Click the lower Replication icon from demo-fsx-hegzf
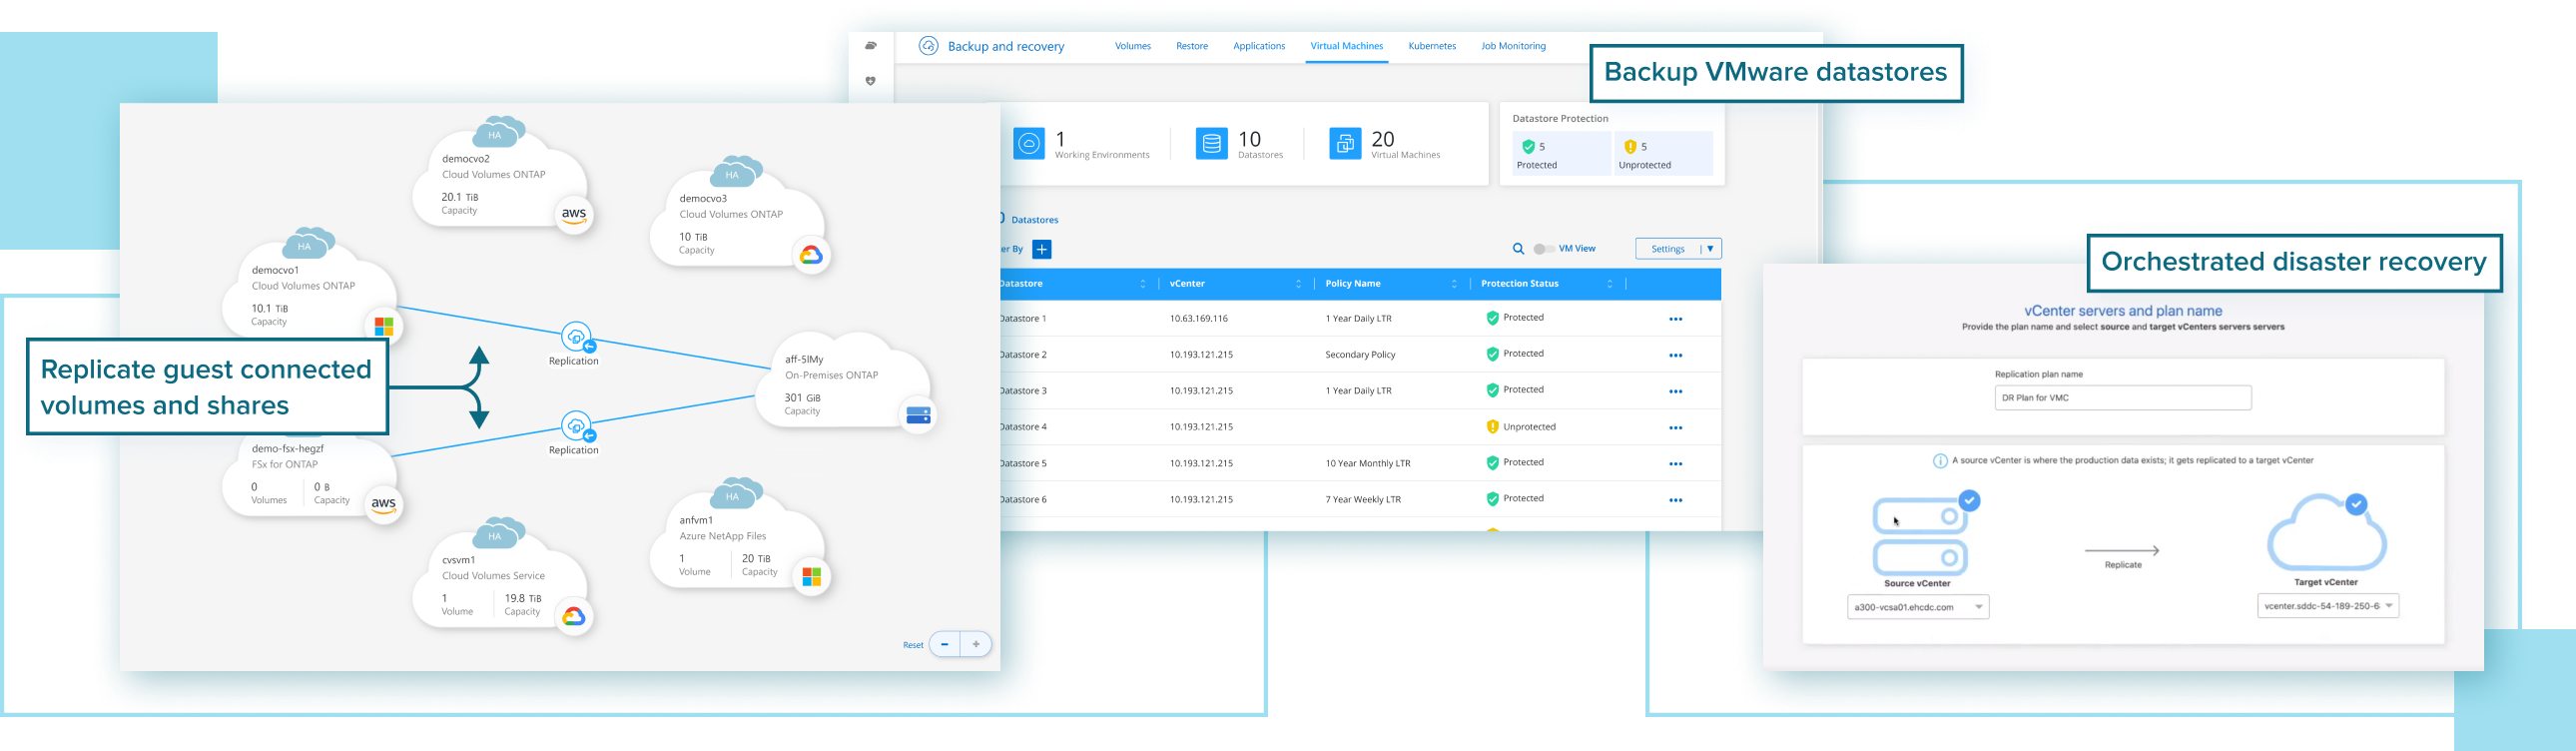2576x751 pixels. [x=576, y=427]
